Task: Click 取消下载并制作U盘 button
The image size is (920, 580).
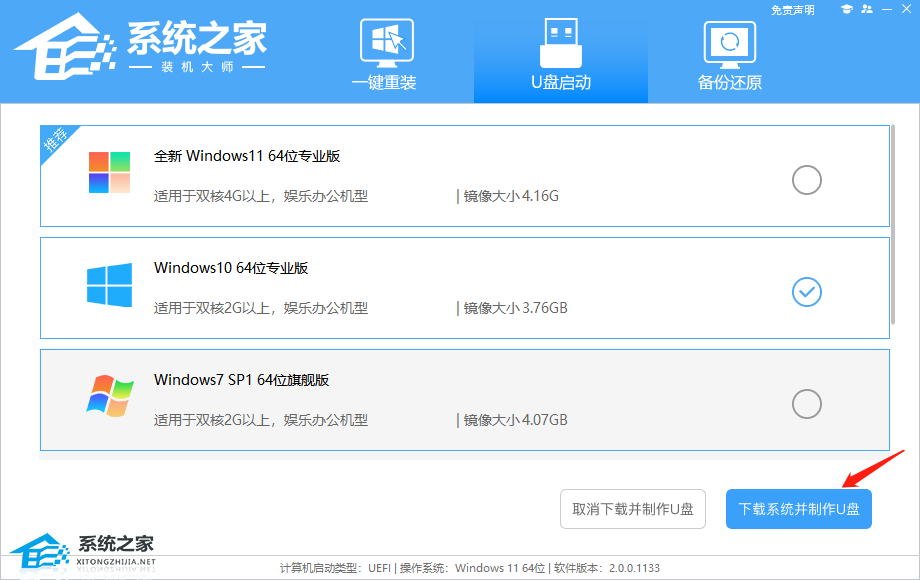Action: 632,509
